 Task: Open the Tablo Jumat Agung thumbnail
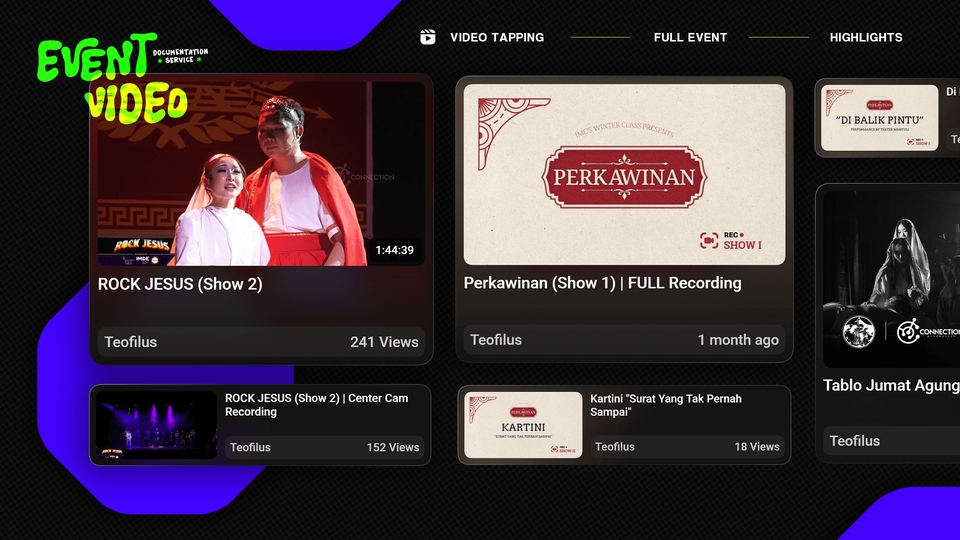tap(891, 279)
